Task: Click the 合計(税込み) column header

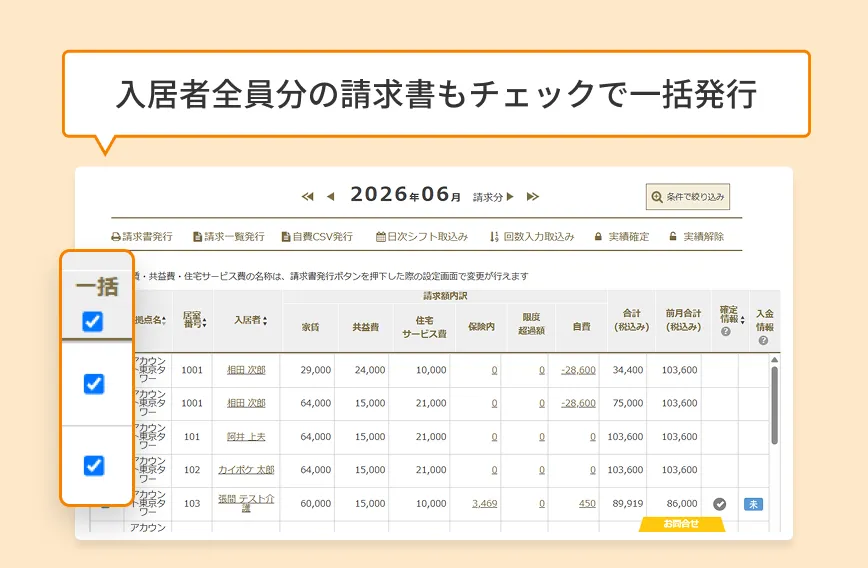Action: pos(632,320)
